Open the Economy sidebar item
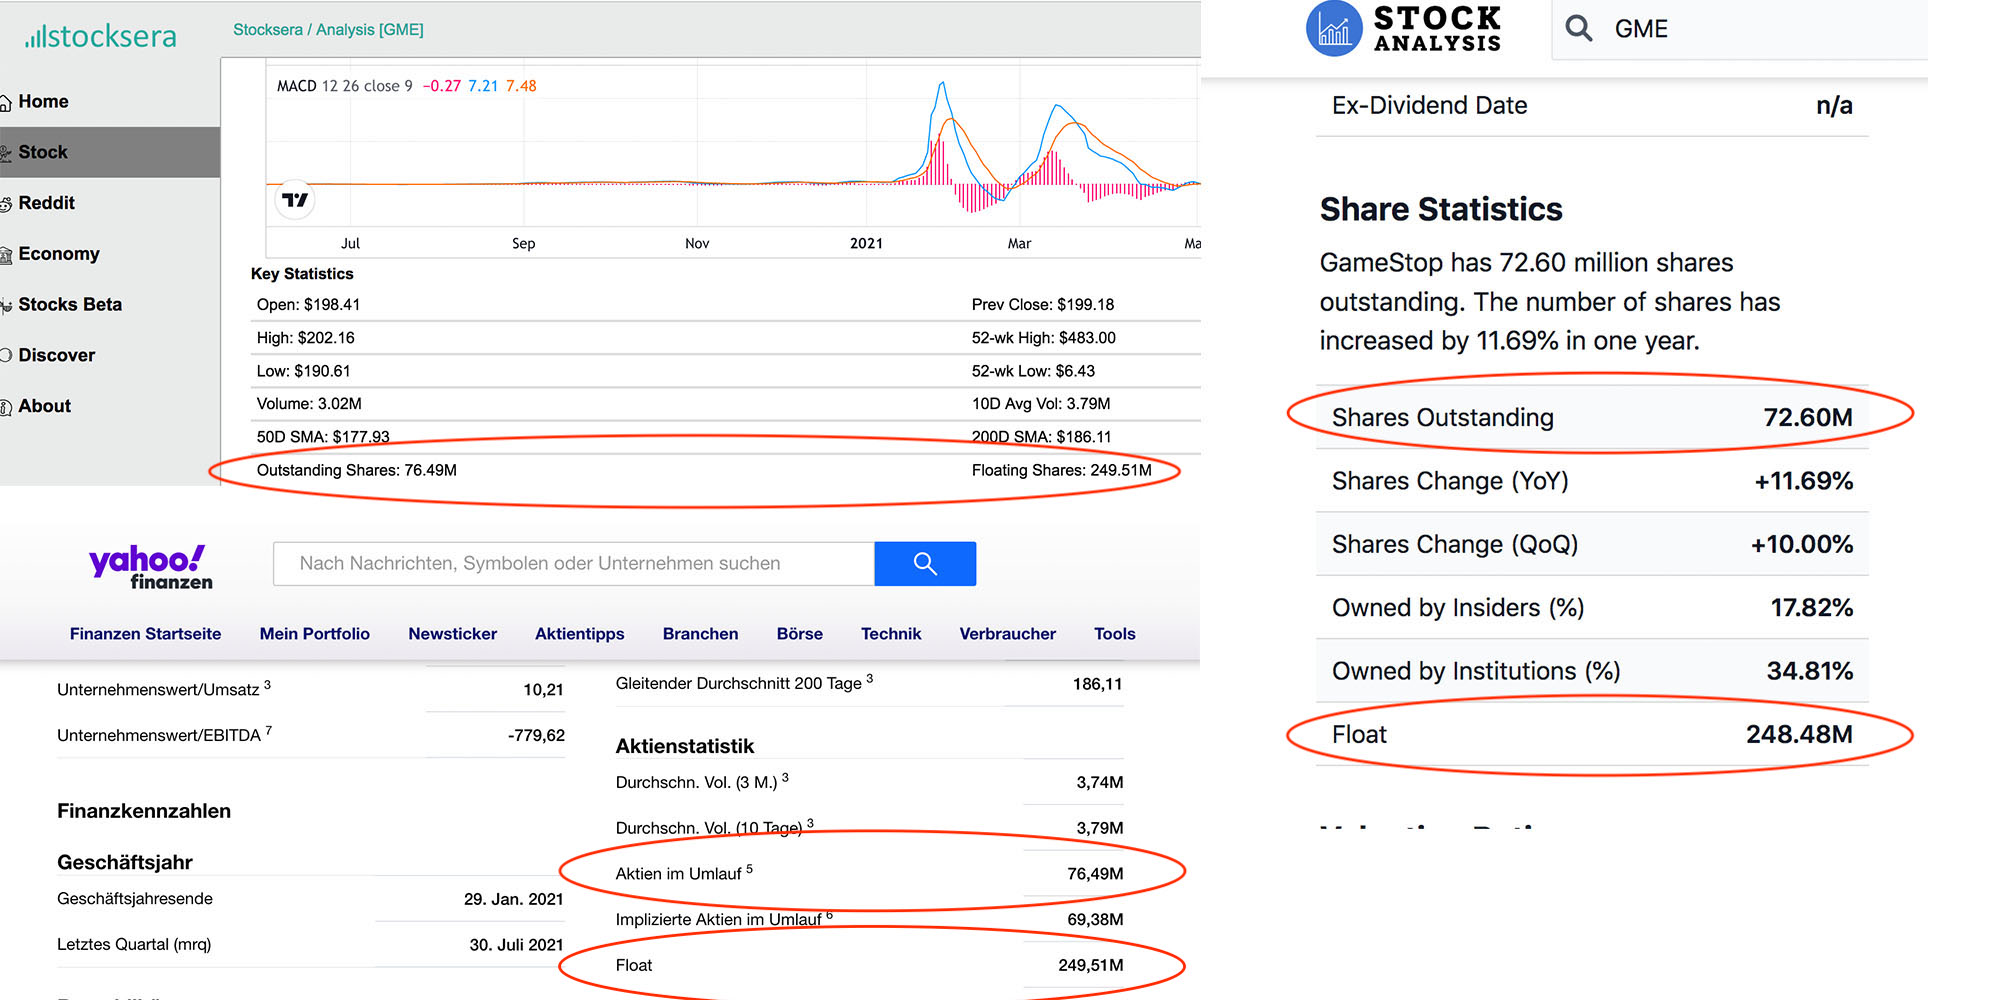The width and height of the screenshot is (2000, 1000). tap(58, 254)
